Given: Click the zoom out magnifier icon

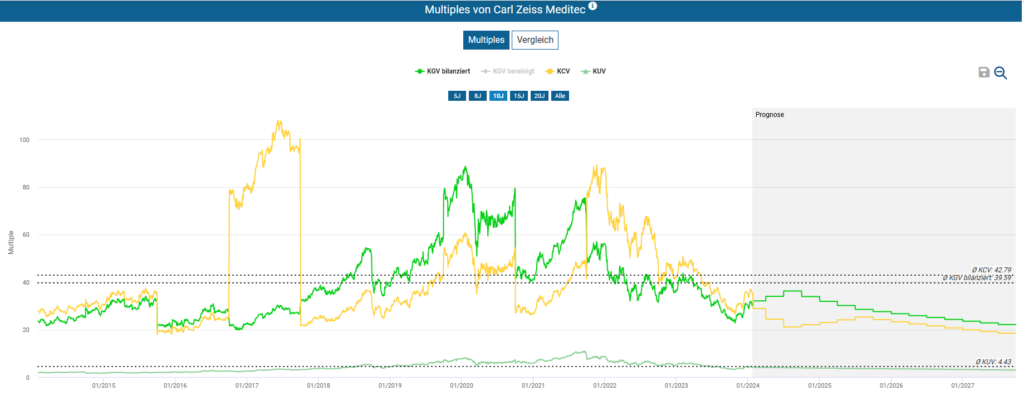Looking at the screenshot, I should [x=1000, y=73].
